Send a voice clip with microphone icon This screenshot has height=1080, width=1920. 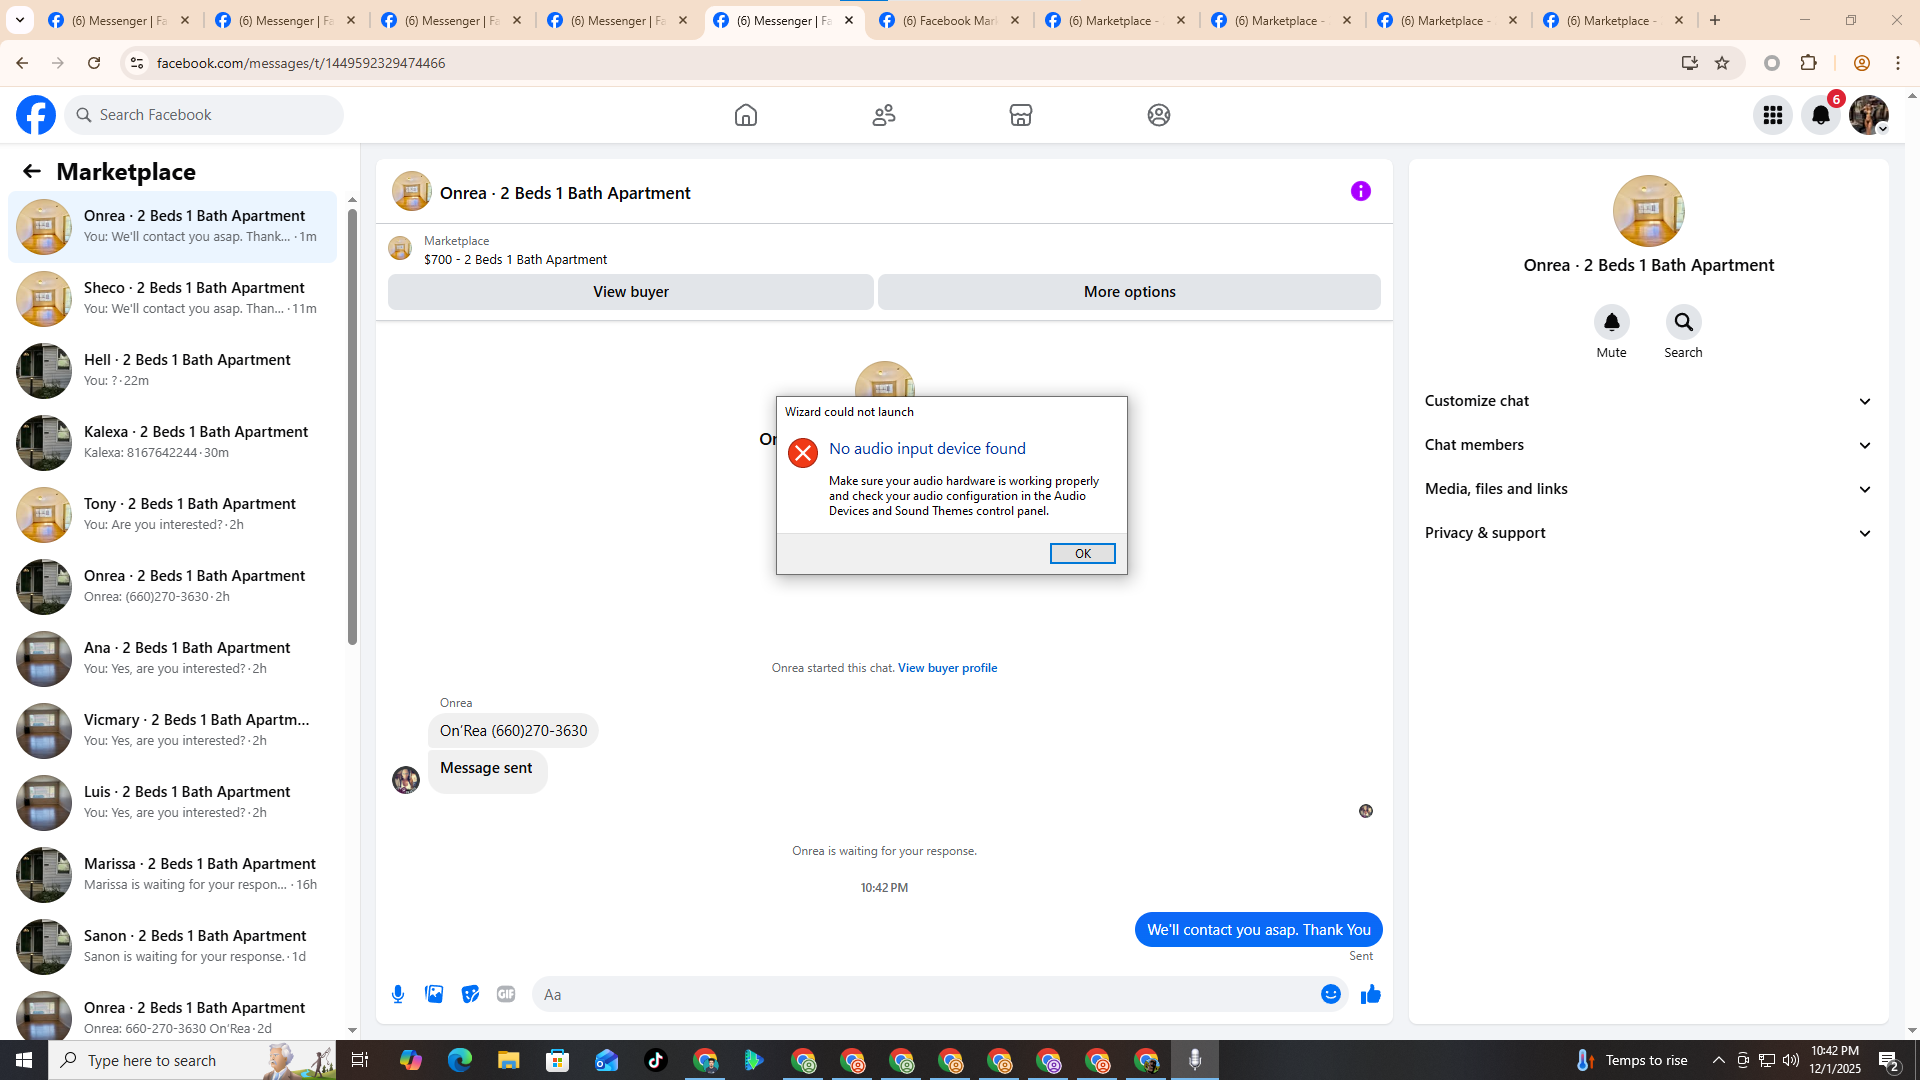pyautogui.click(x=398, y=994)
